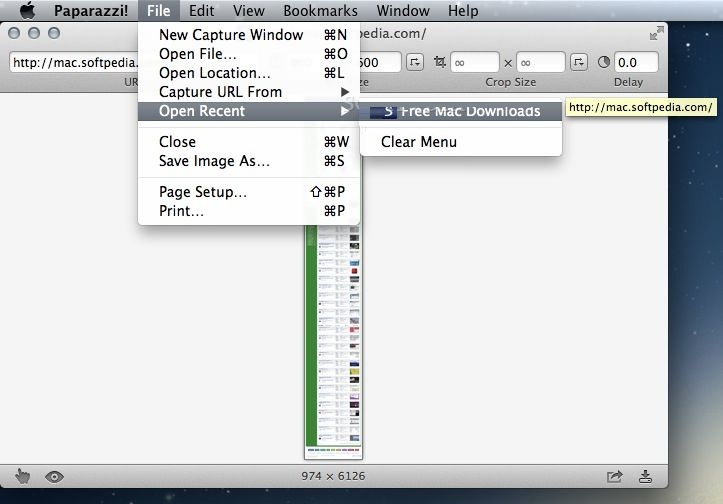Open the Bookmarks menu
Image resolution: width=723 pixels, height=504 pixels.
320,11
